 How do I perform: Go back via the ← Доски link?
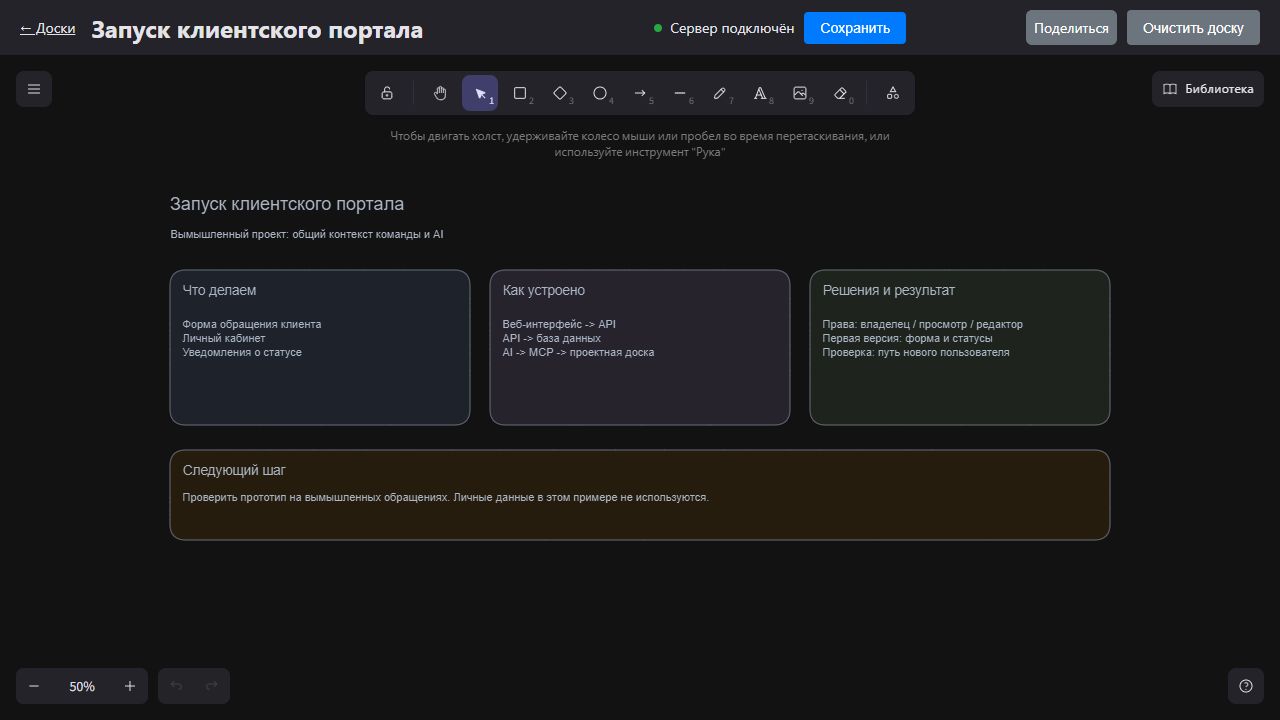coord(47,29)
